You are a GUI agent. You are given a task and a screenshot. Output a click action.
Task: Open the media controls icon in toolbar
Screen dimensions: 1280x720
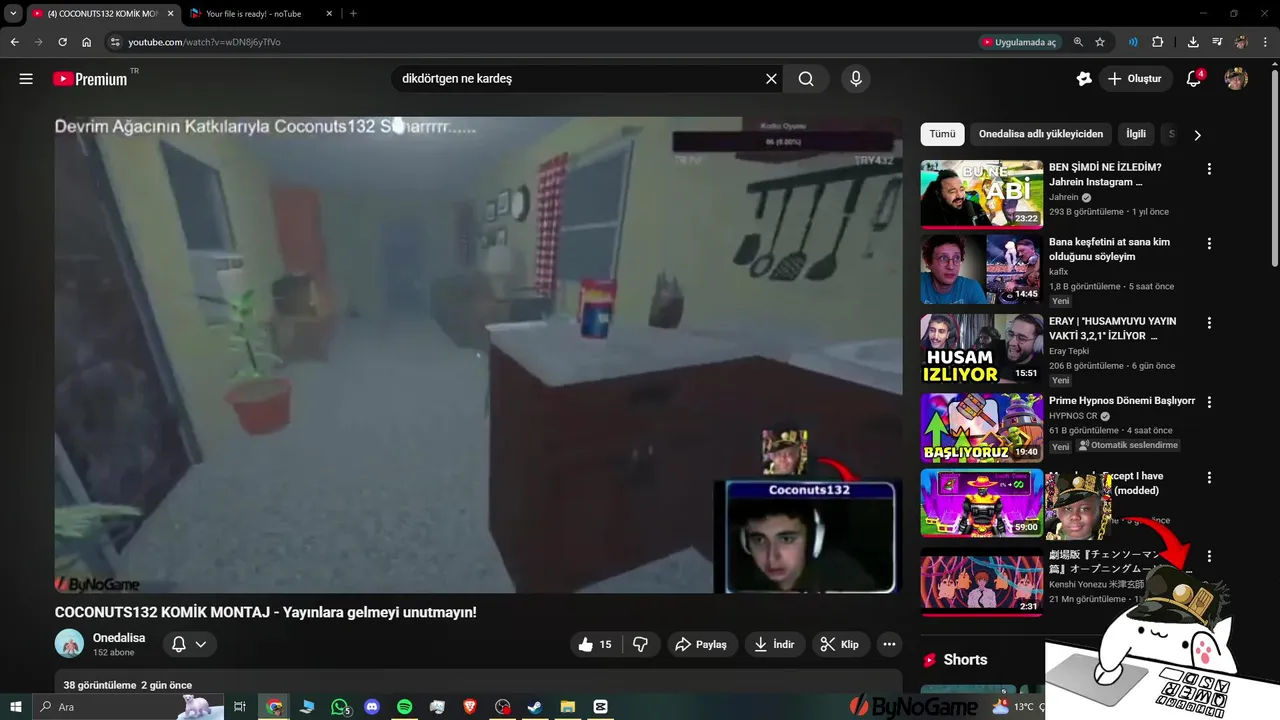point(1217,42)
